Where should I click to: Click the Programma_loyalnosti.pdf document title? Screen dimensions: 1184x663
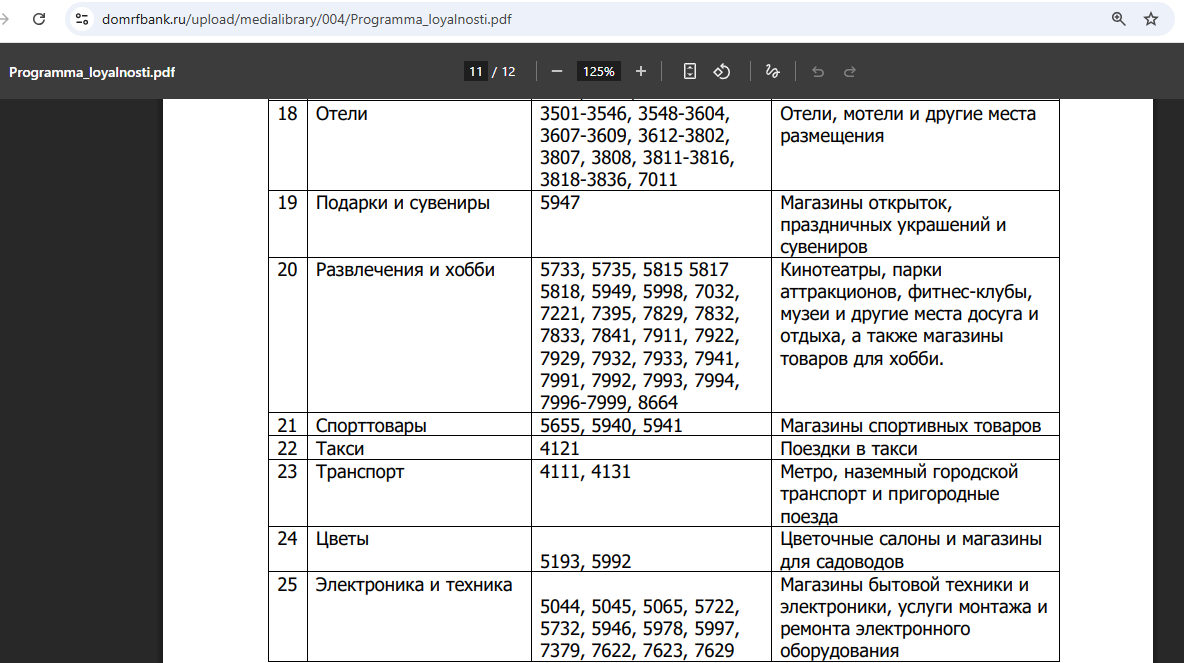pyautogui.click(x=92, y=72)
